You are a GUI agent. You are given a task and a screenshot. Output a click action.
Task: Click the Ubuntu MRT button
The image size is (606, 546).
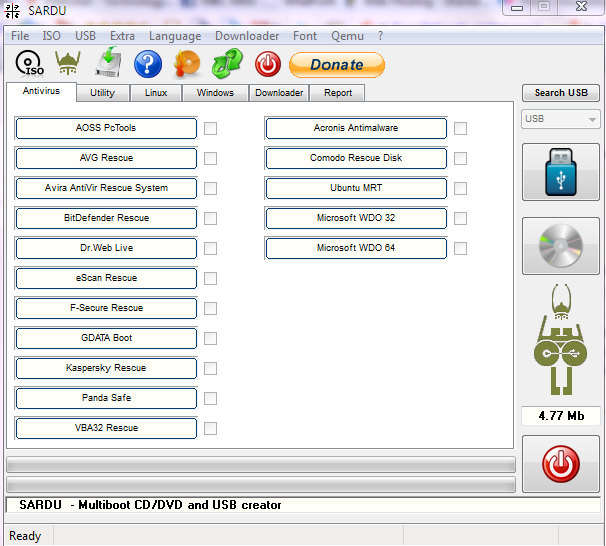(356, 188)
